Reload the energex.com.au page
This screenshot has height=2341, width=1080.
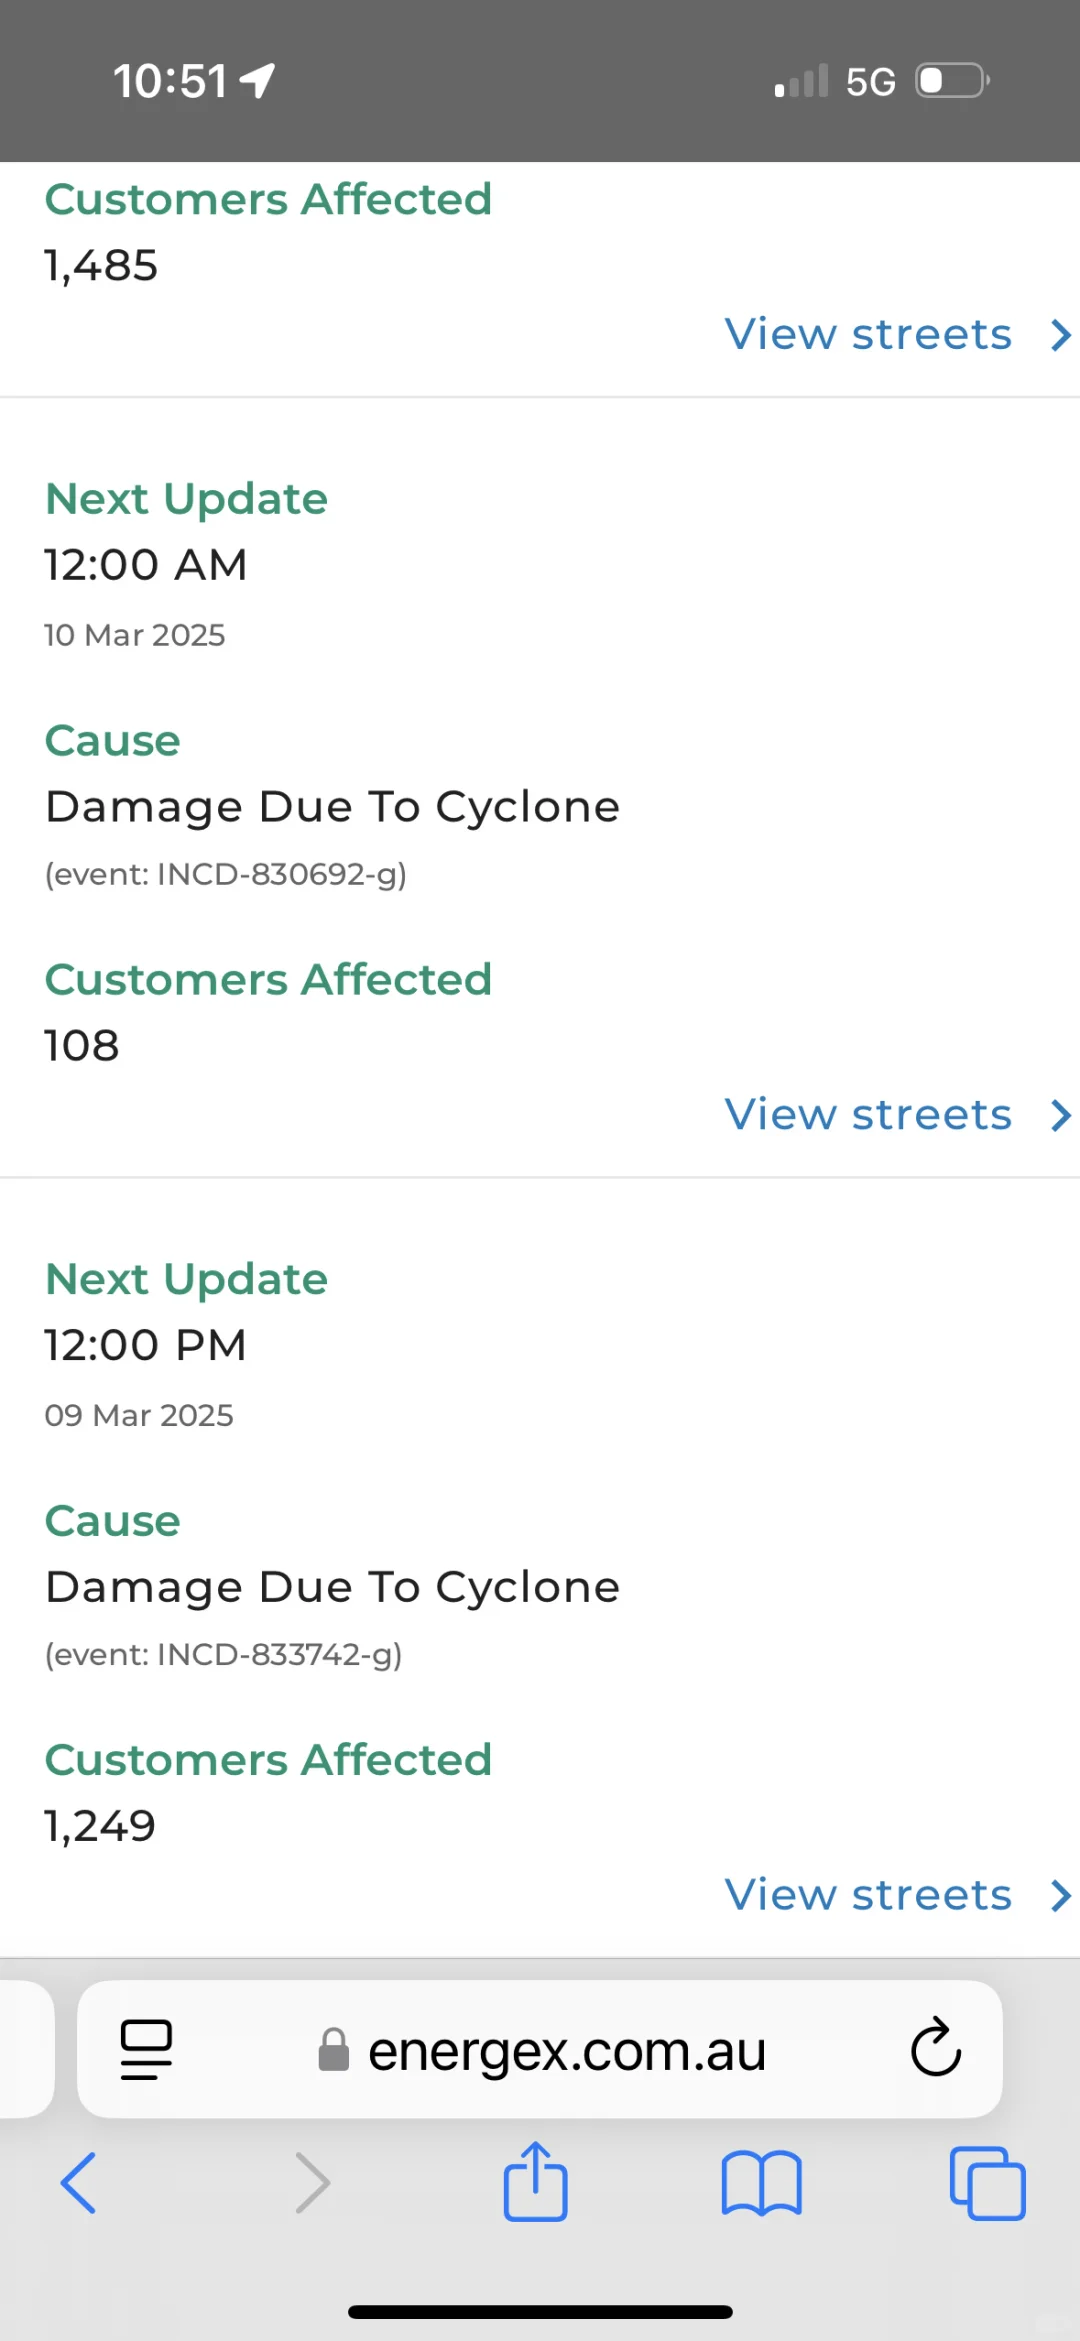point(936,2049)
